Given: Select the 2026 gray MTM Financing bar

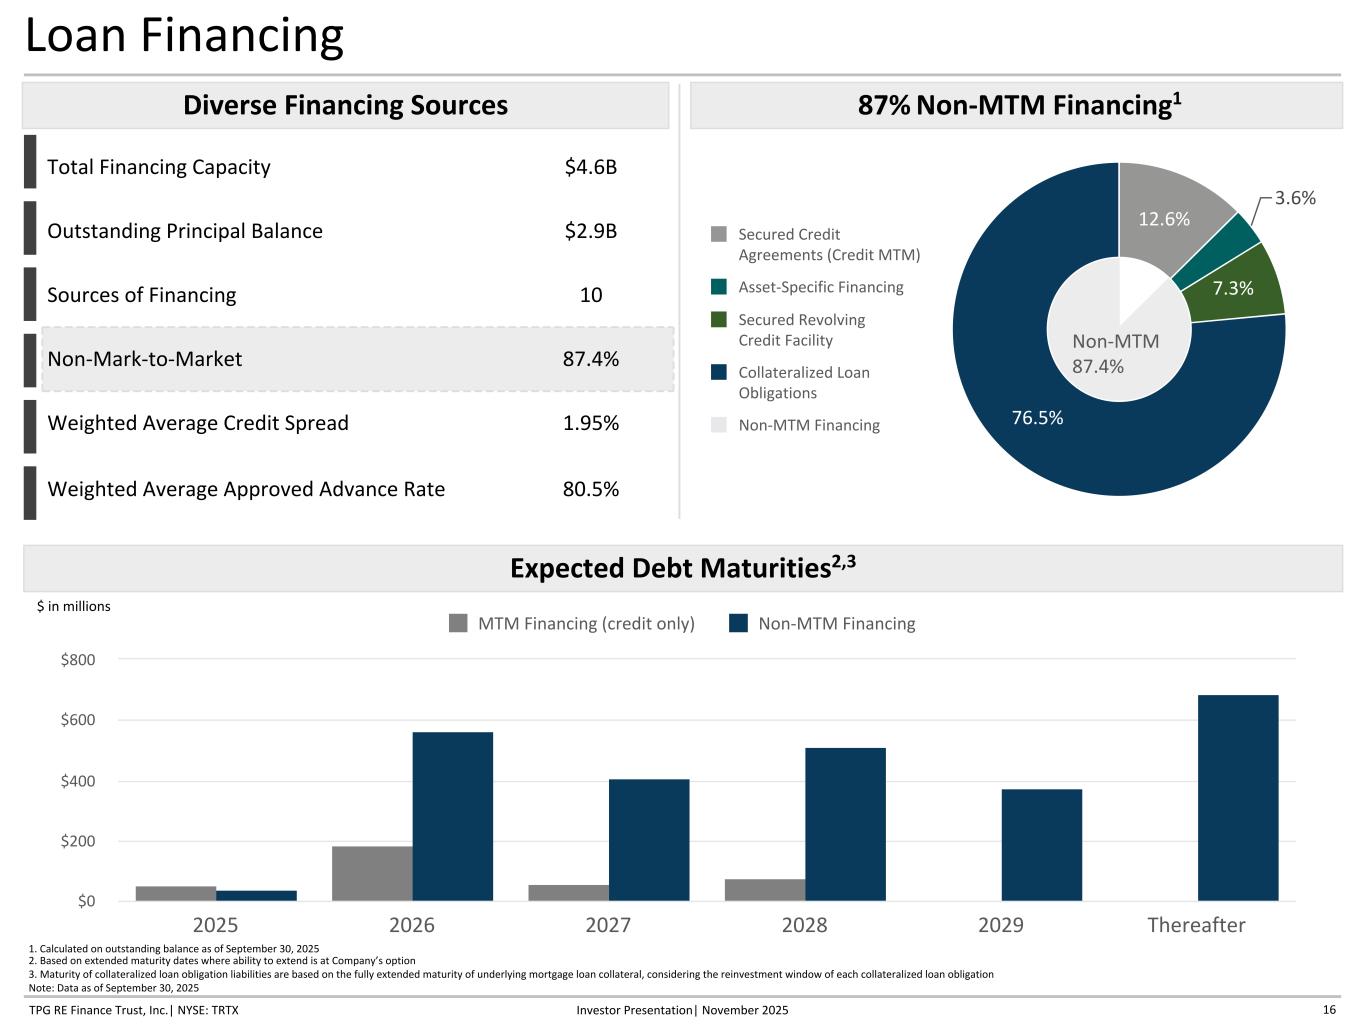Looking at the screenshot, I should [x=372, y=873].
